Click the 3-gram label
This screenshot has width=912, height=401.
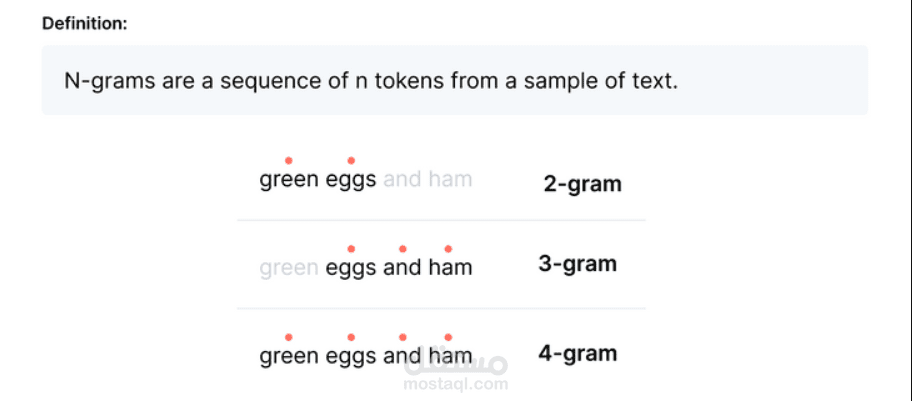click(578, 264)
